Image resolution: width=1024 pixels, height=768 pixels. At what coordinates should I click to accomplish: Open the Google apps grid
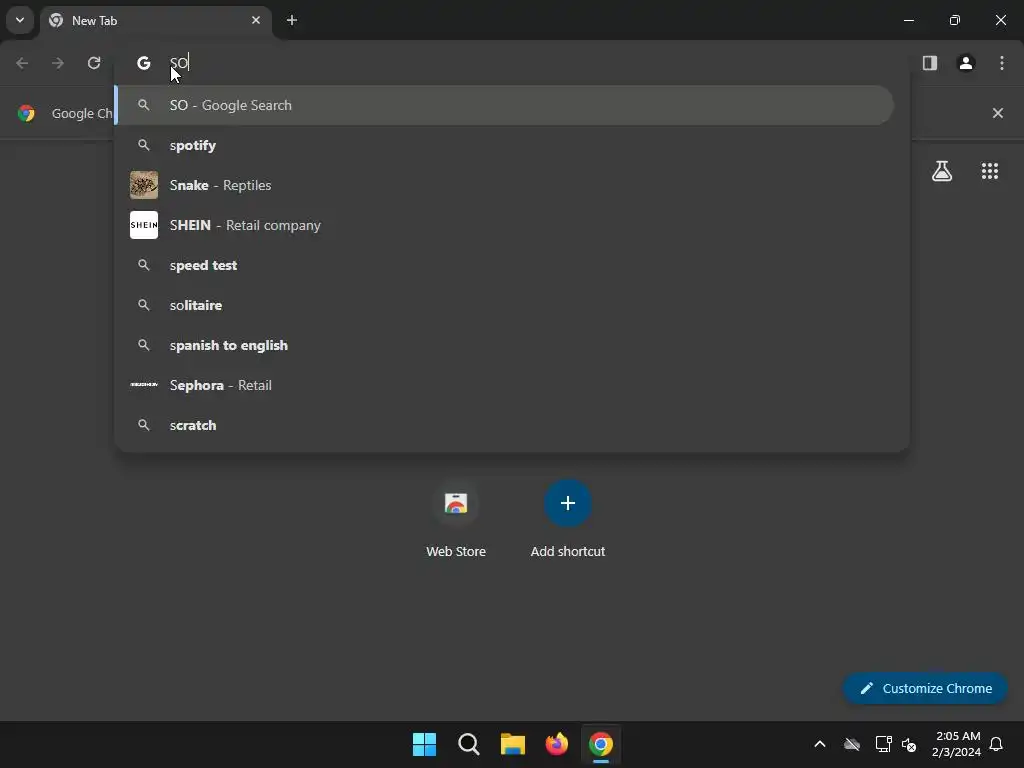pos(990,171)
